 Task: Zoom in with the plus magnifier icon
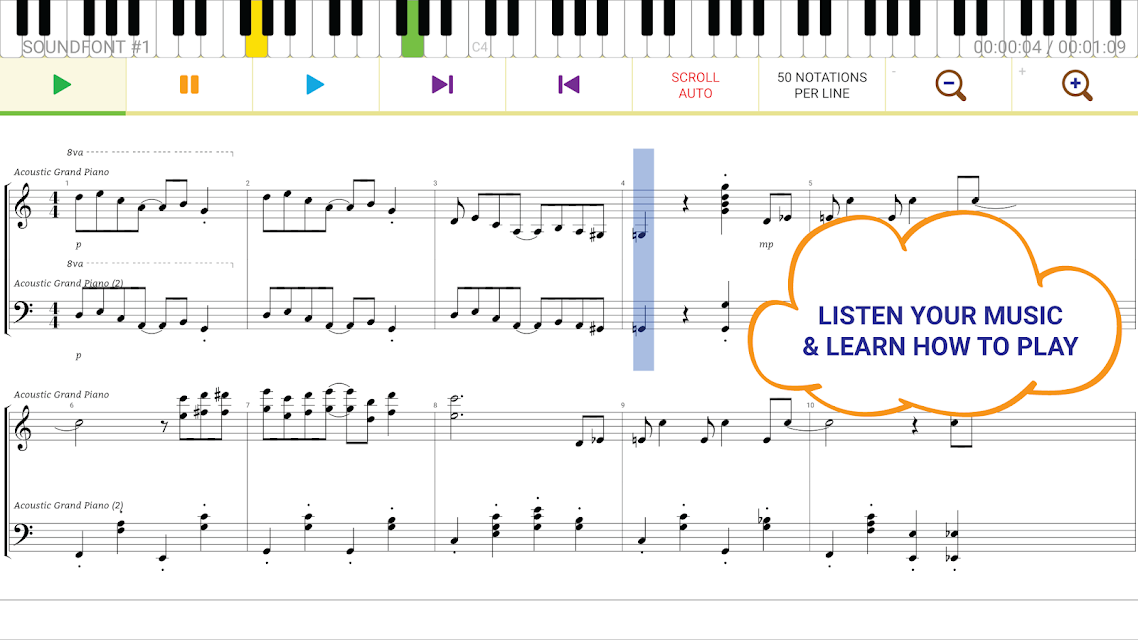click(x=1077, y=86)
